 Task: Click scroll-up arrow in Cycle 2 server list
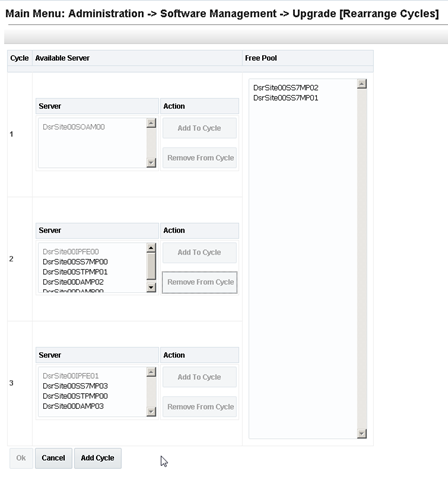[151, 248]
